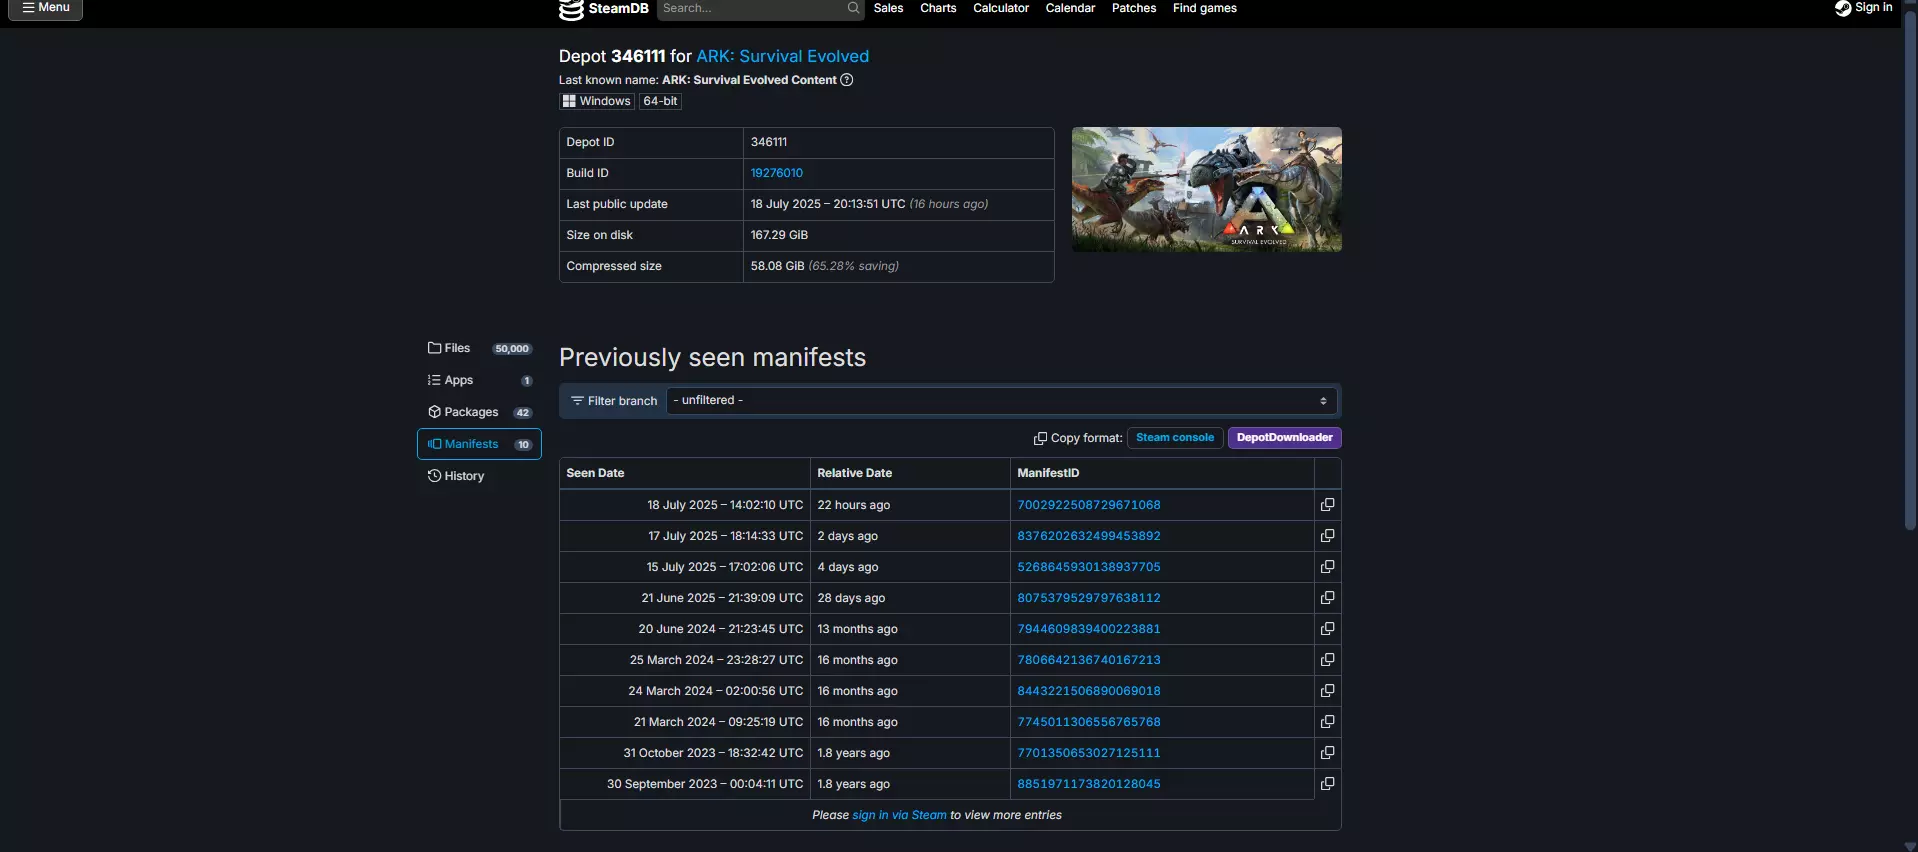Open the ARK: Survival Evolved app link
Viewport: 1918px width, 852px height.
(783, 56)
